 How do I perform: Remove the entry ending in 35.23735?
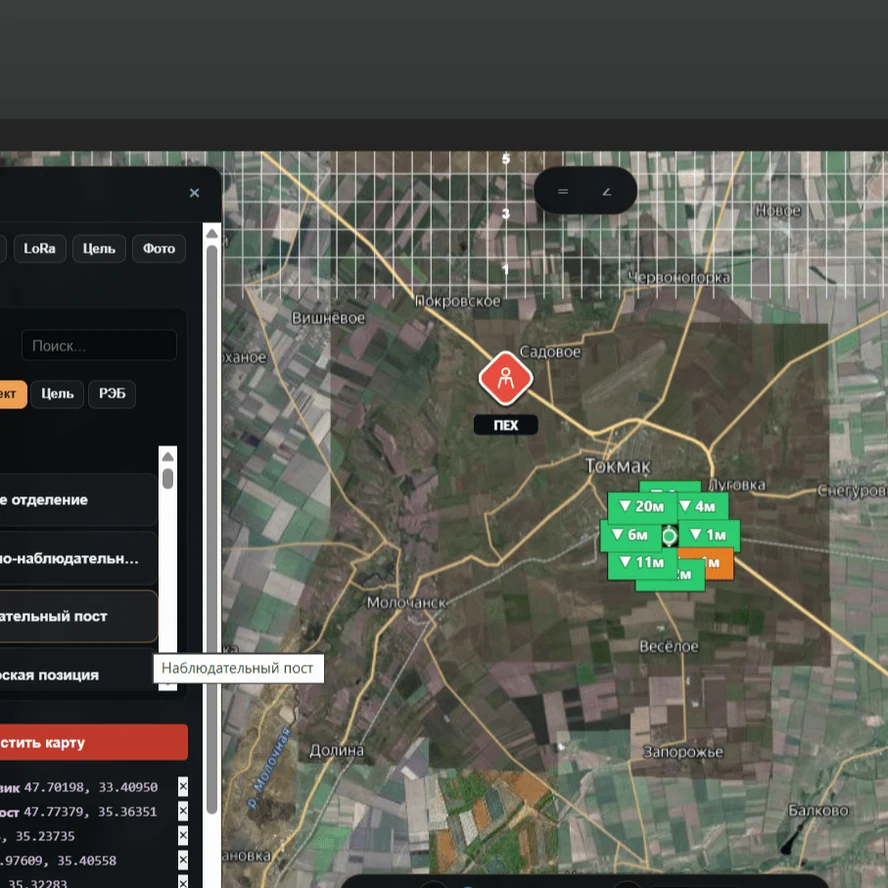[x=183, y=836]
